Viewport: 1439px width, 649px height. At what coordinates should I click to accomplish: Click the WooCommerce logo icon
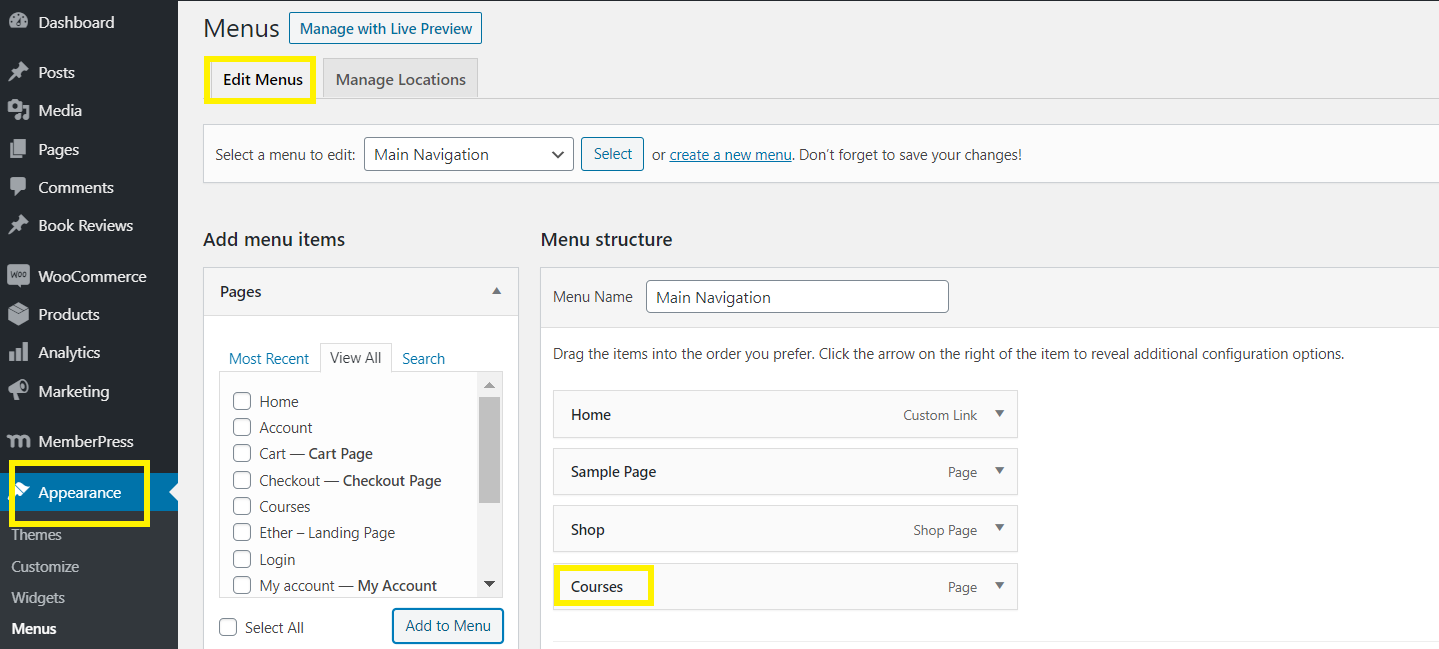point(18,276)
